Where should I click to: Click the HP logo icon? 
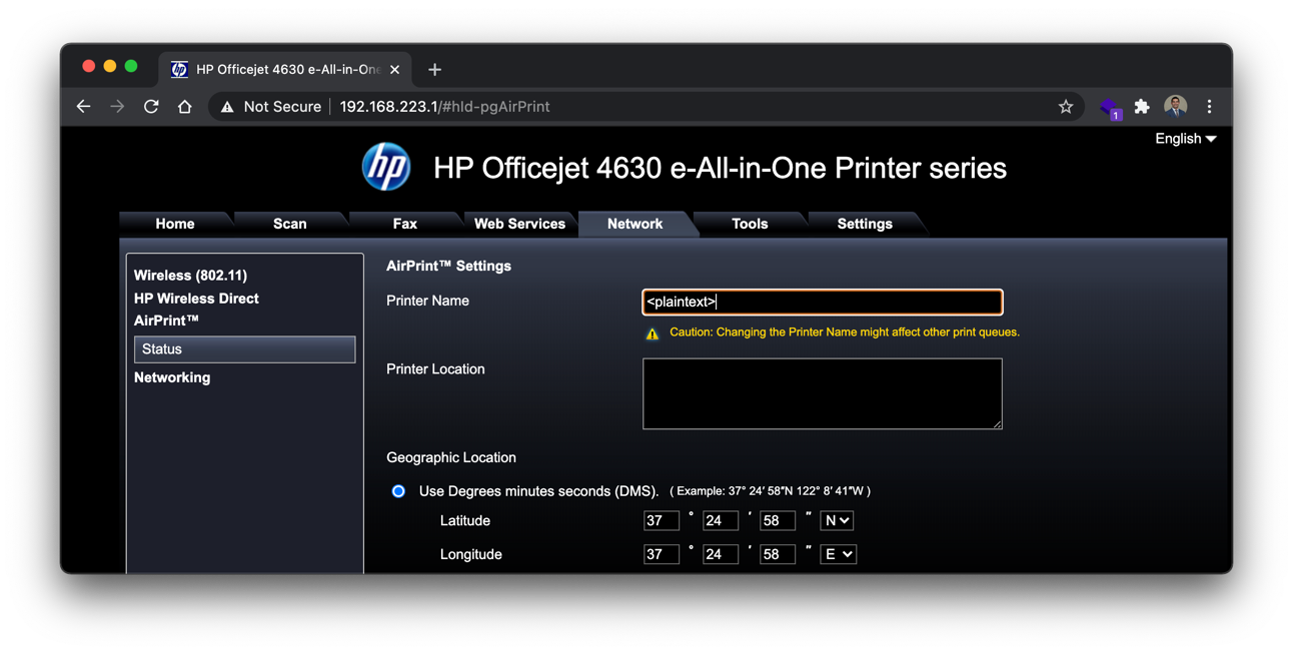pos(386,167)
